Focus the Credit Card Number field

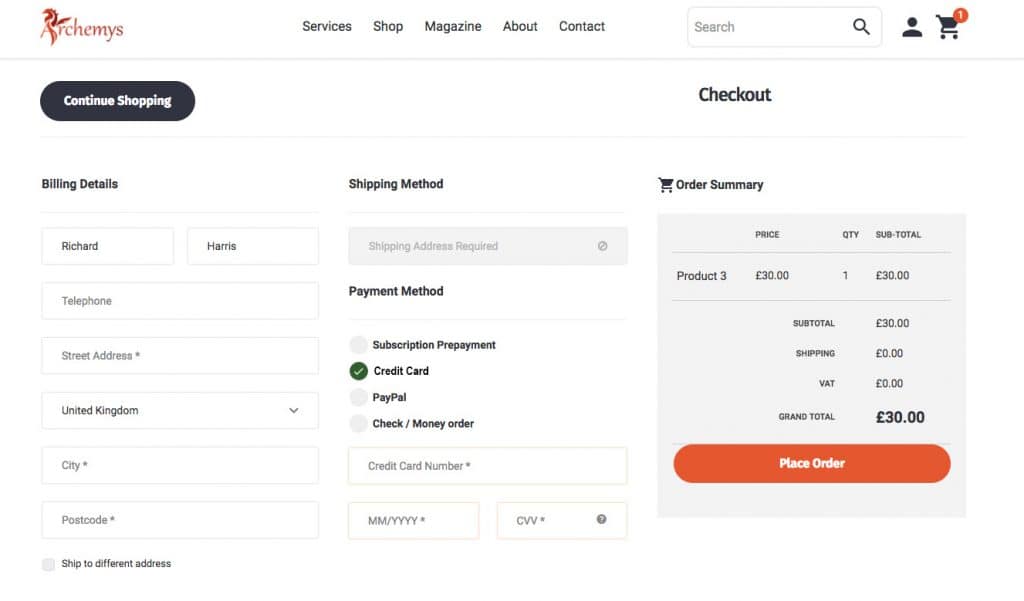pos(487,466)
